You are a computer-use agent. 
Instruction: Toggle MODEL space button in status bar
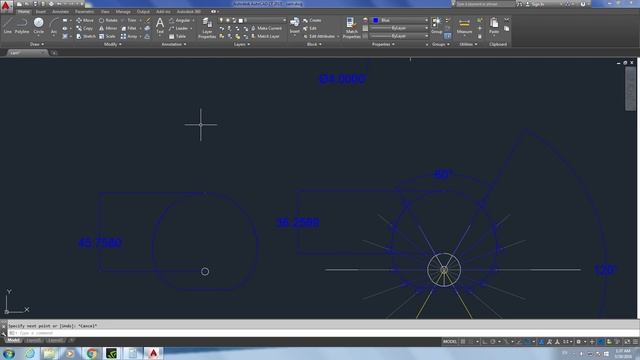(x=449, y=342)
